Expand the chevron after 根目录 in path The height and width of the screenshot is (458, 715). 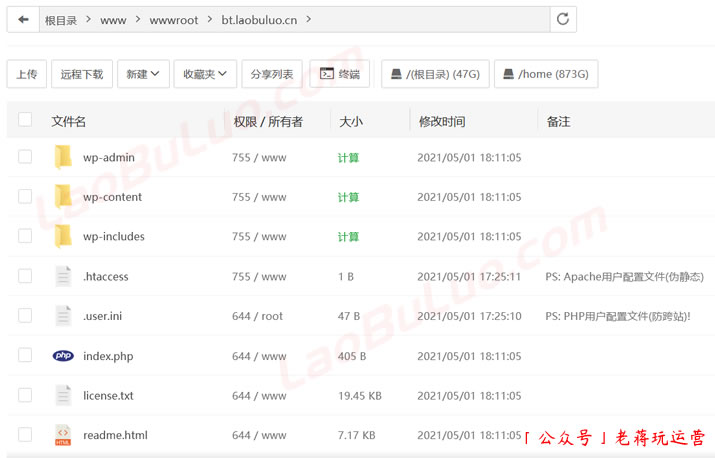88,19
